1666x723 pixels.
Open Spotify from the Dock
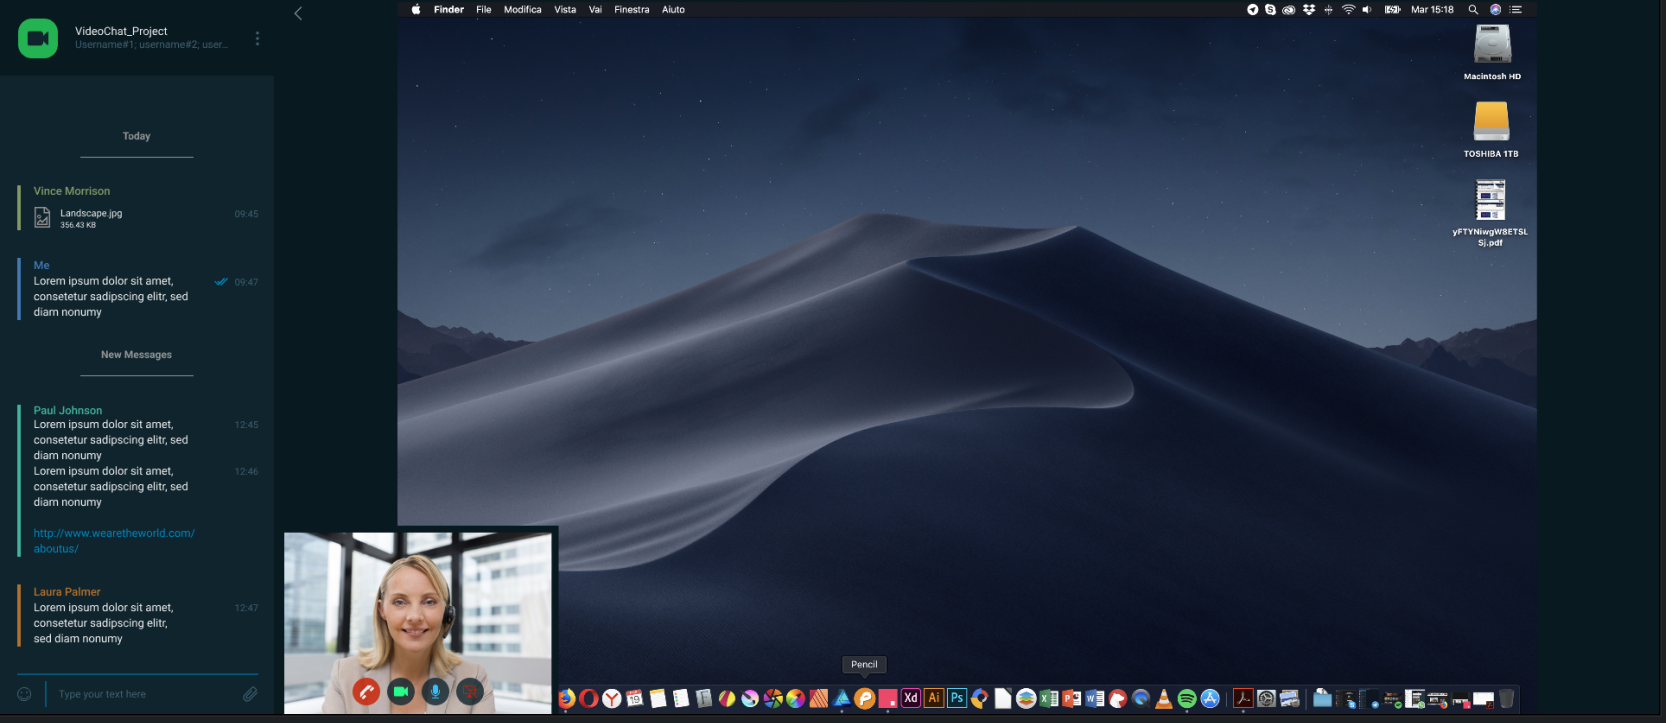(x=1187, y=699)
